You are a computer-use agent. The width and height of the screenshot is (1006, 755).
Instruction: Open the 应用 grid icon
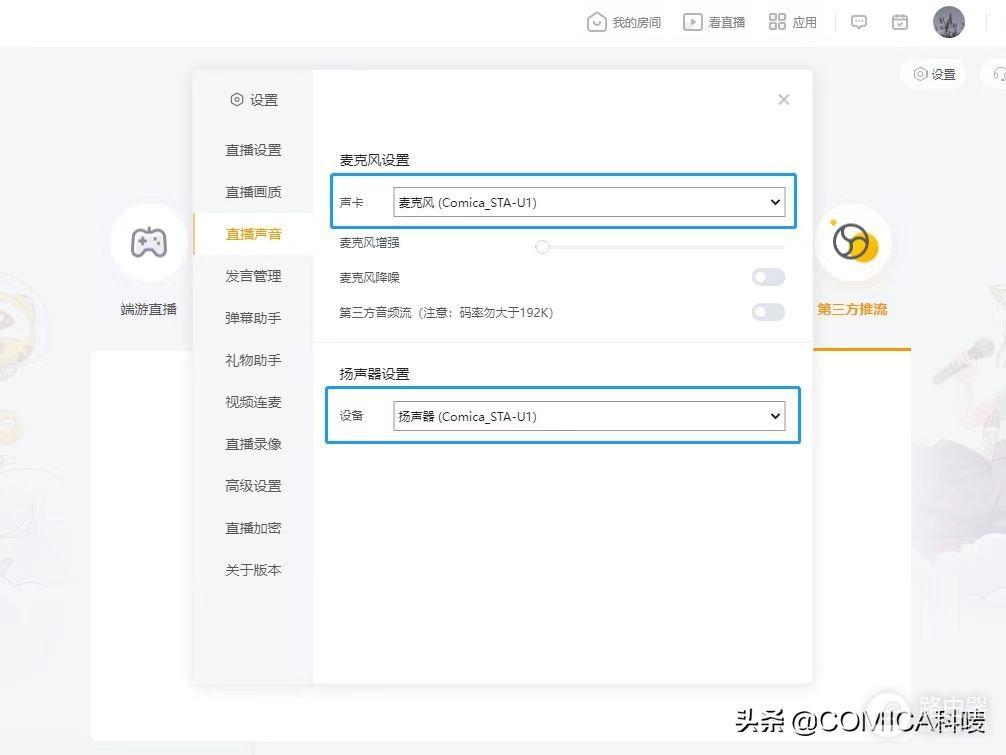click(x=777, y=22)
